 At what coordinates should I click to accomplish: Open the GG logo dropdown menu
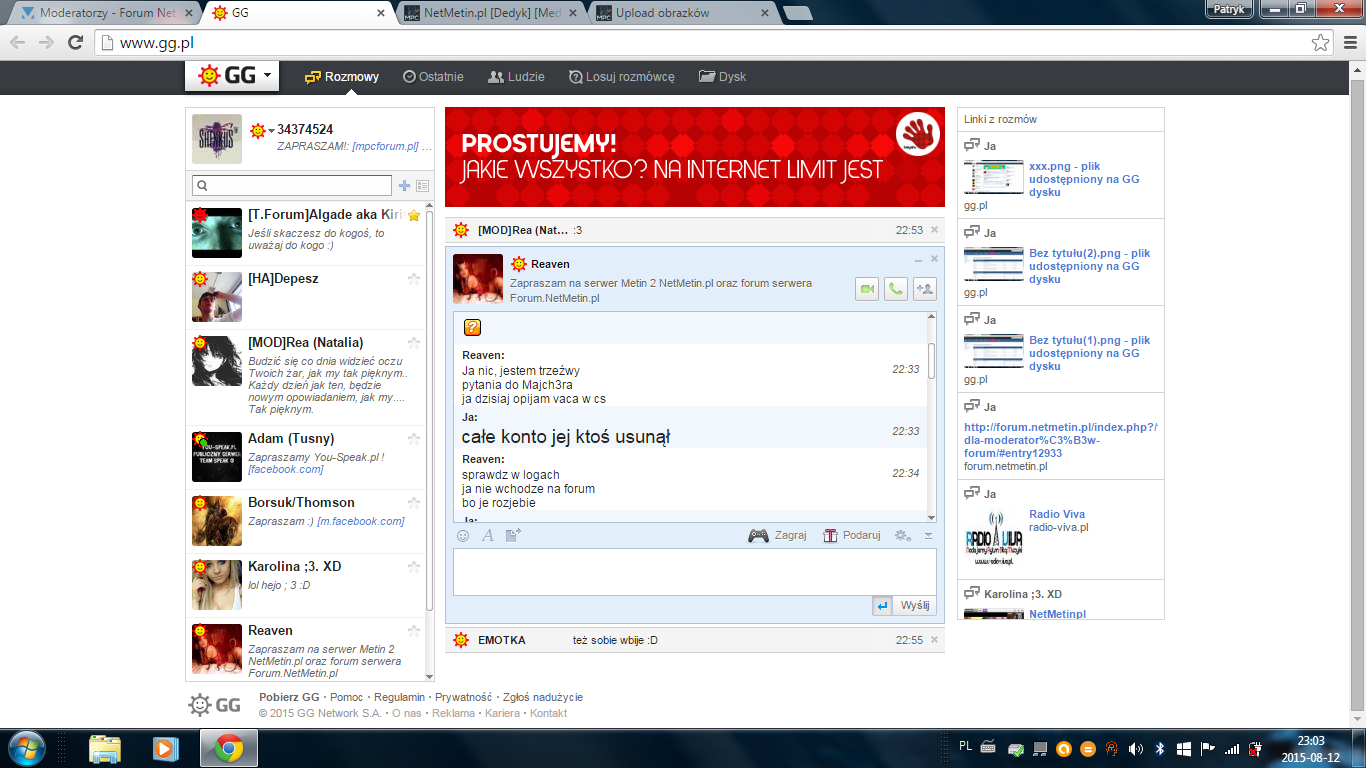[x=232, y=76]
